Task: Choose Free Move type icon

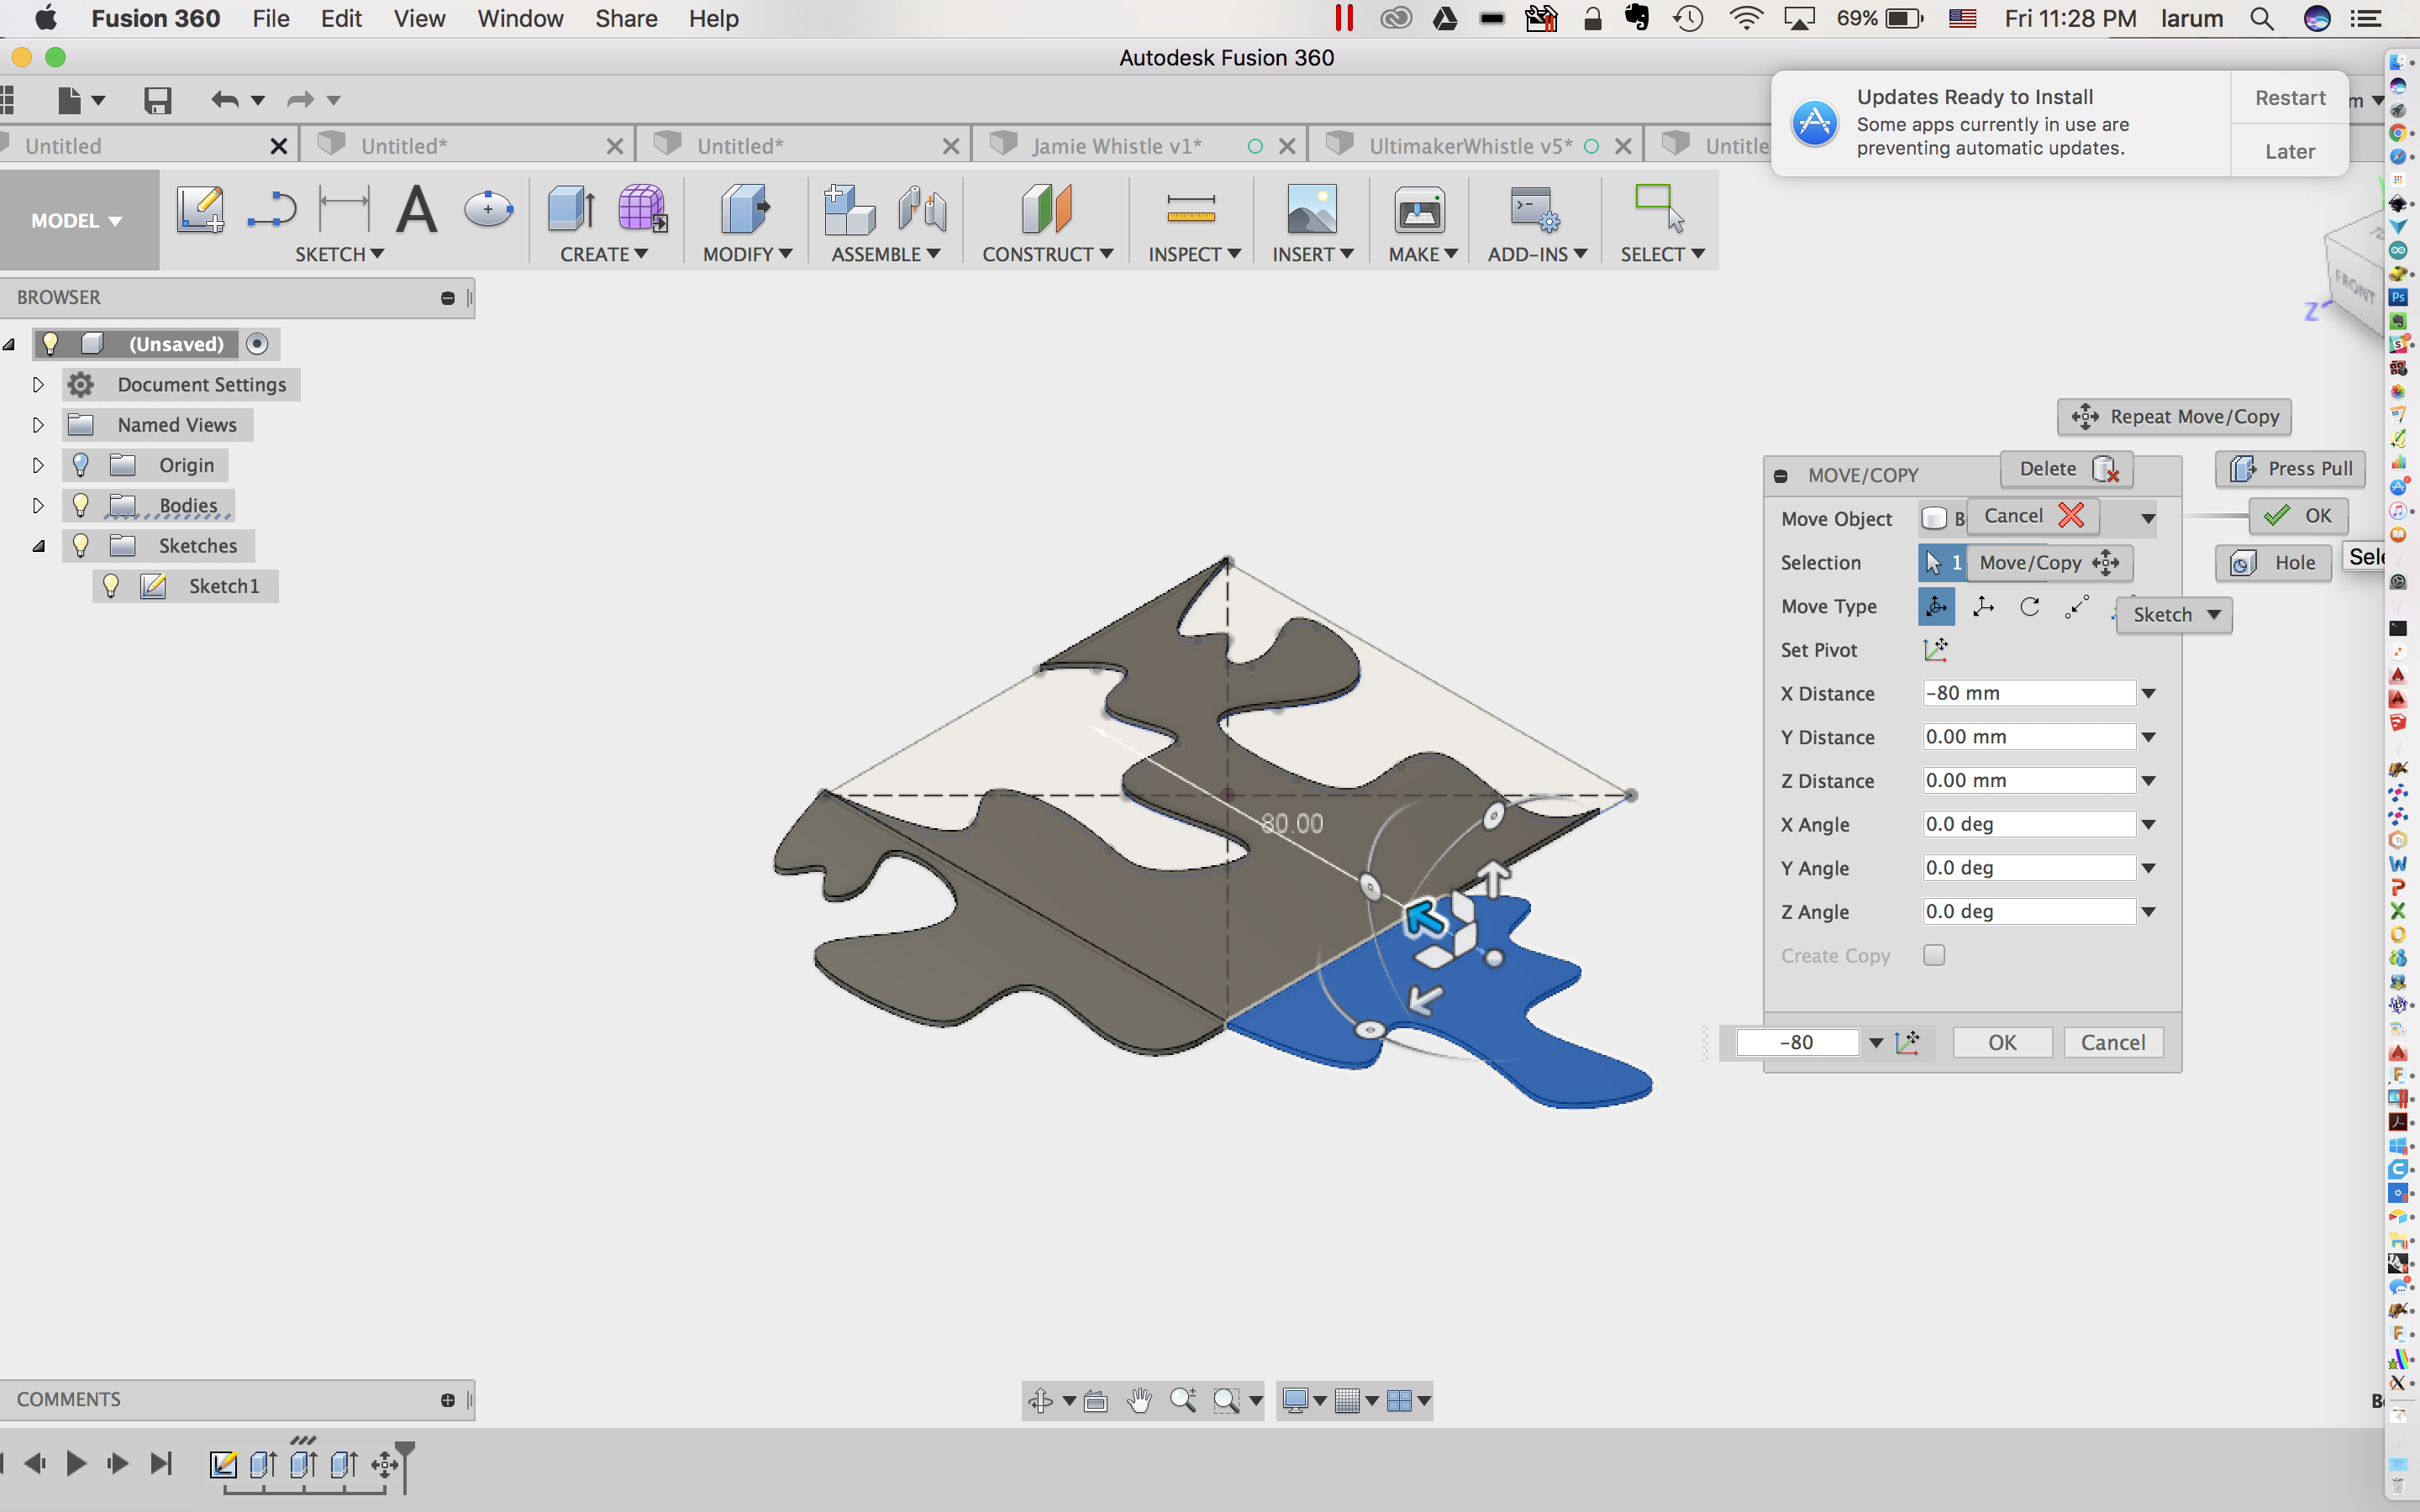Action: [x=1936, y=607]
